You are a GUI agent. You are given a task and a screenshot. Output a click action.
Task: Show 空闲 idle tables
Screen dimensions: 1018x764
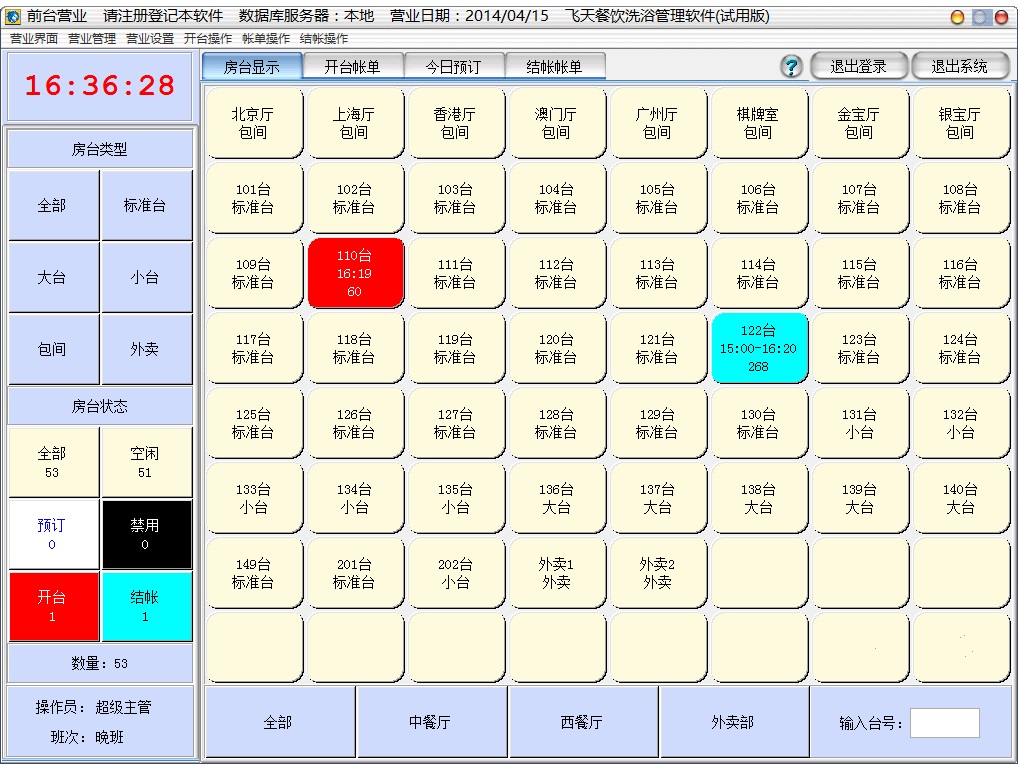coord(145,462)
